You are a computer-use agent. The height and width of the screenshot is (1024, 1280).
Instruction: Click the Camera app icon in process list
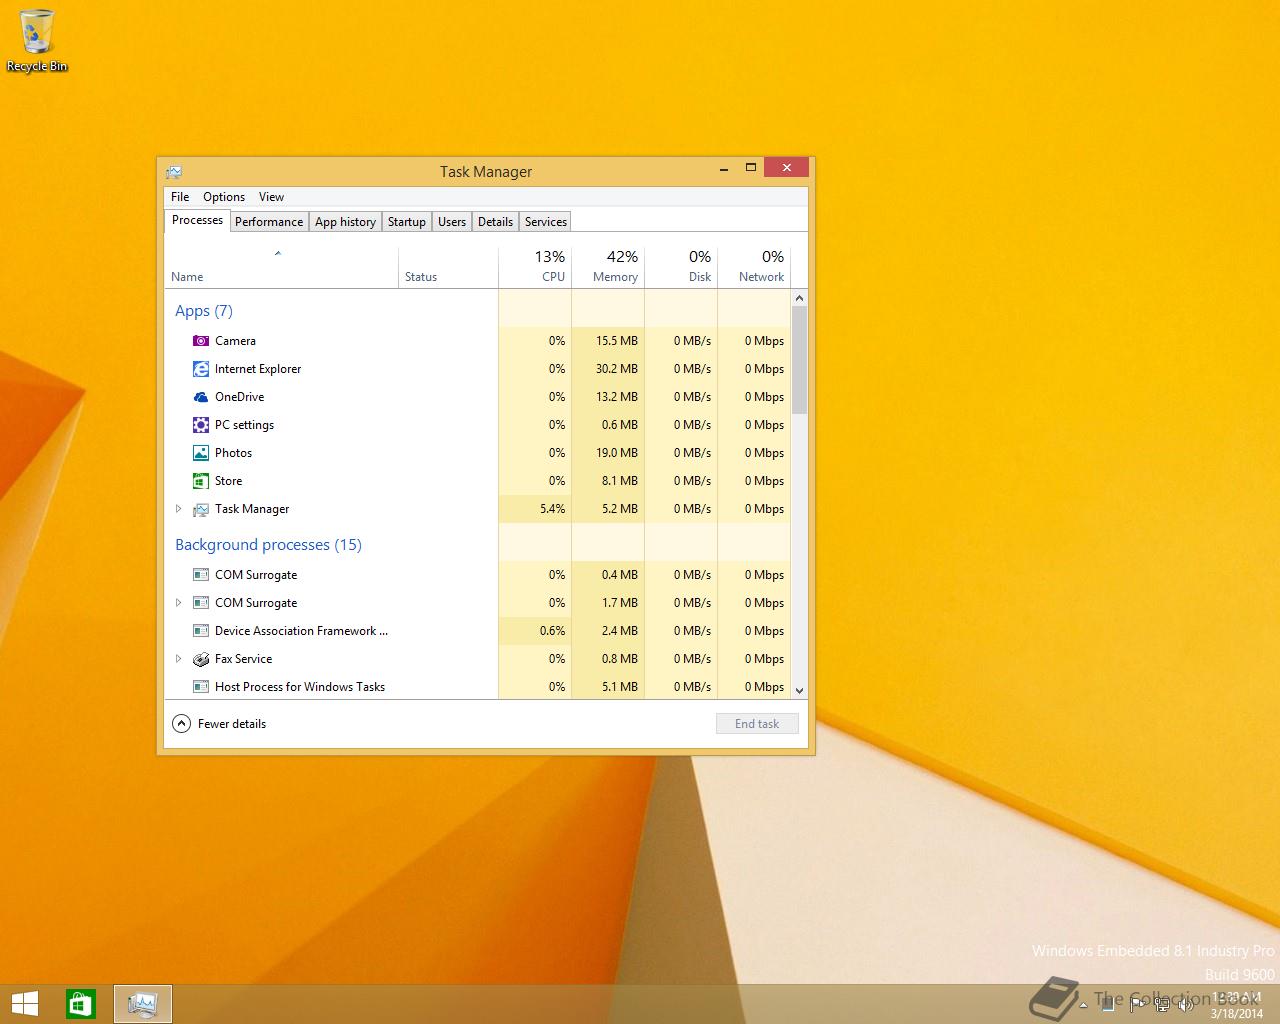(201, 341)
